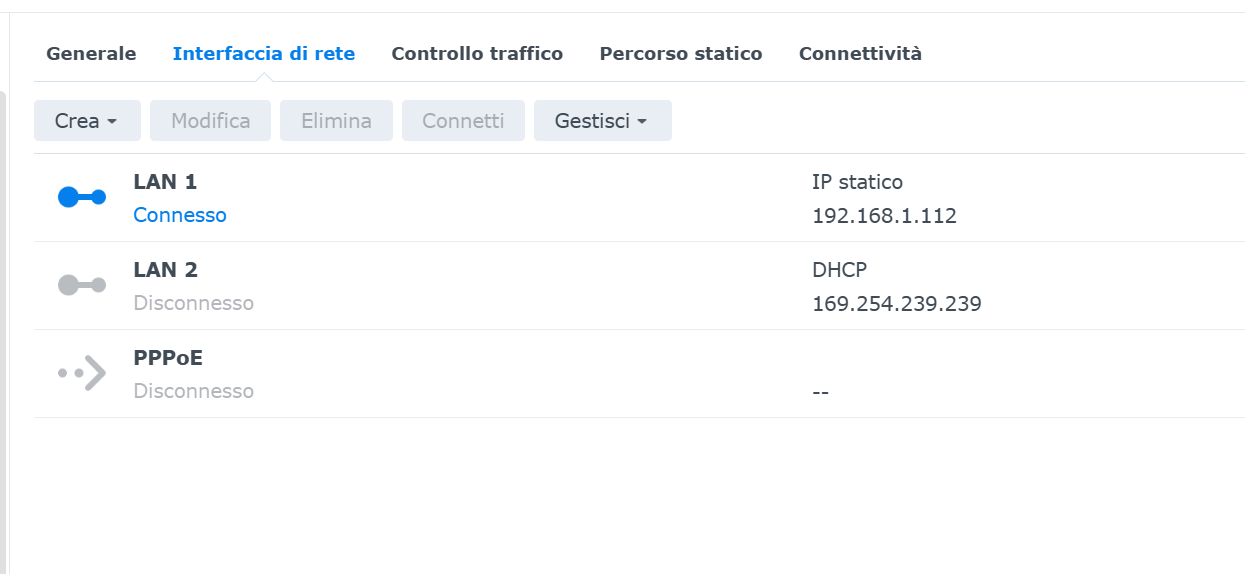The image size is (1245, 574).
Task: Select the Interfaccia di rete tab
Action: click(x=264, y=54)
